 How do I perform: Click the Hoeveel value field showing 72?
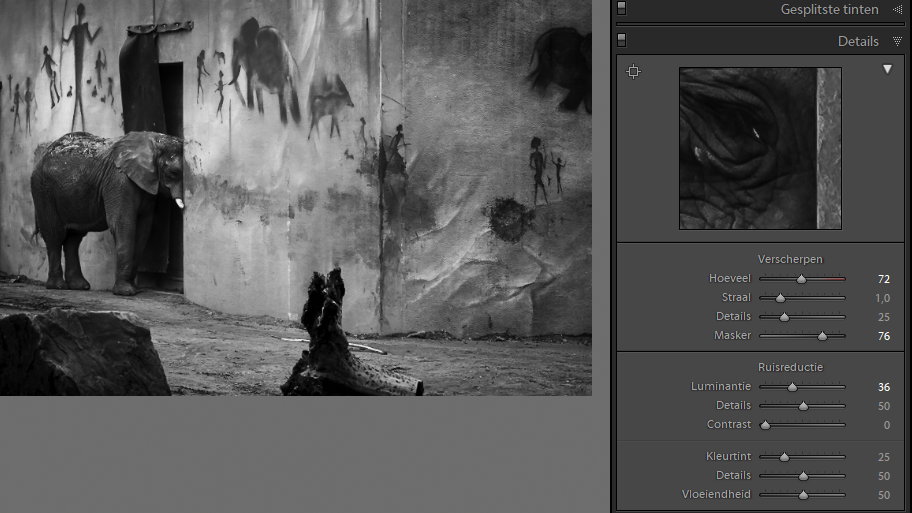click(x=883, y=279)
